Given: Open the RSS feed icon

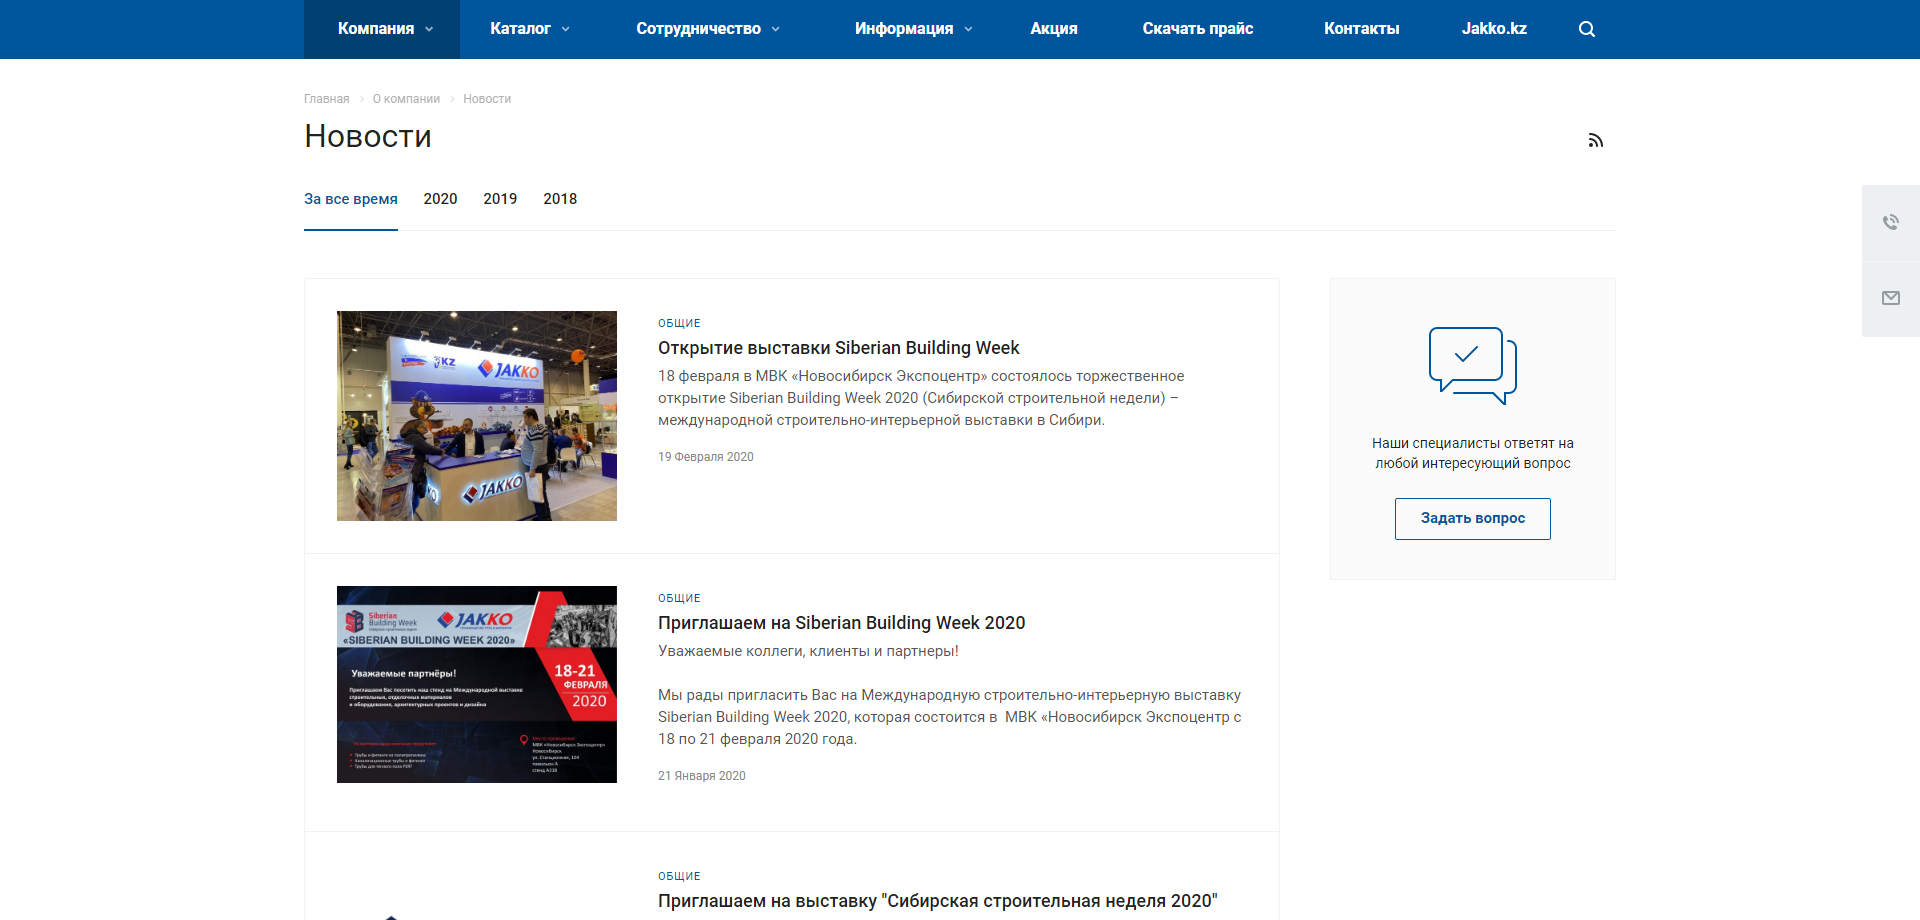Looking at the screenshot, I should pos(1596,140).
